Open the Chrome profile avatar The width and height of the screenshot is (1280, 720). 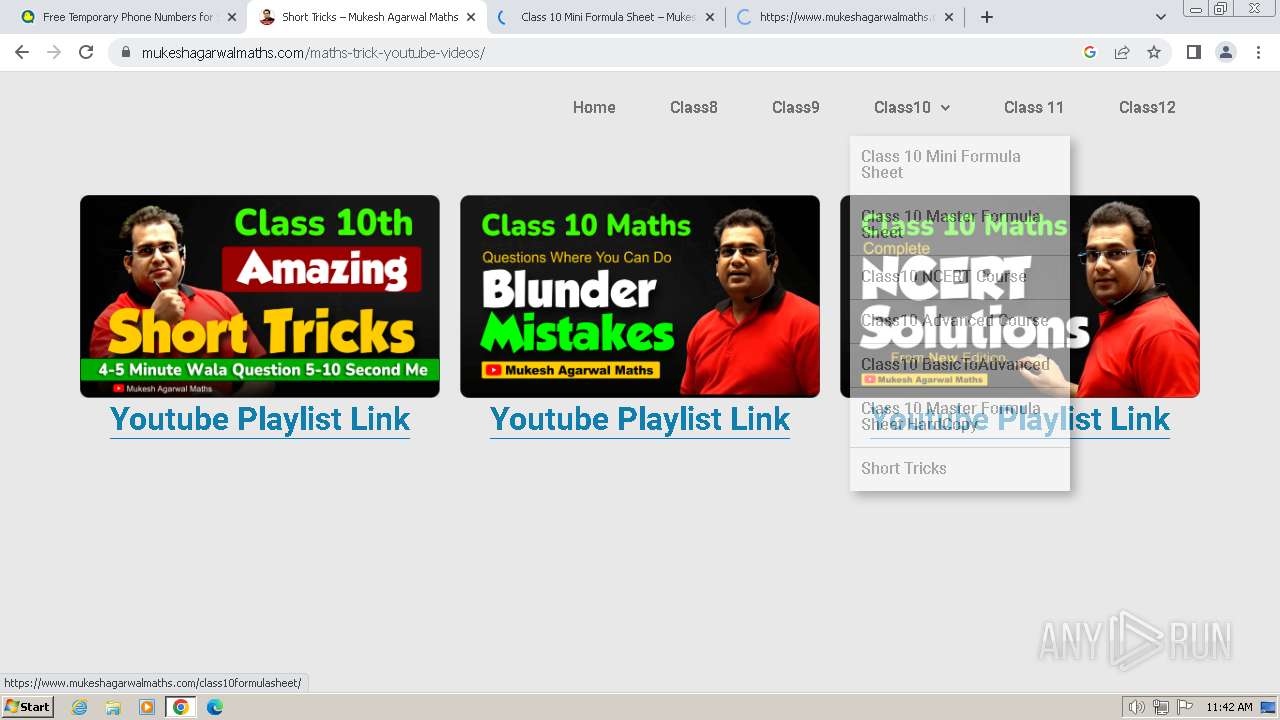1226,52
